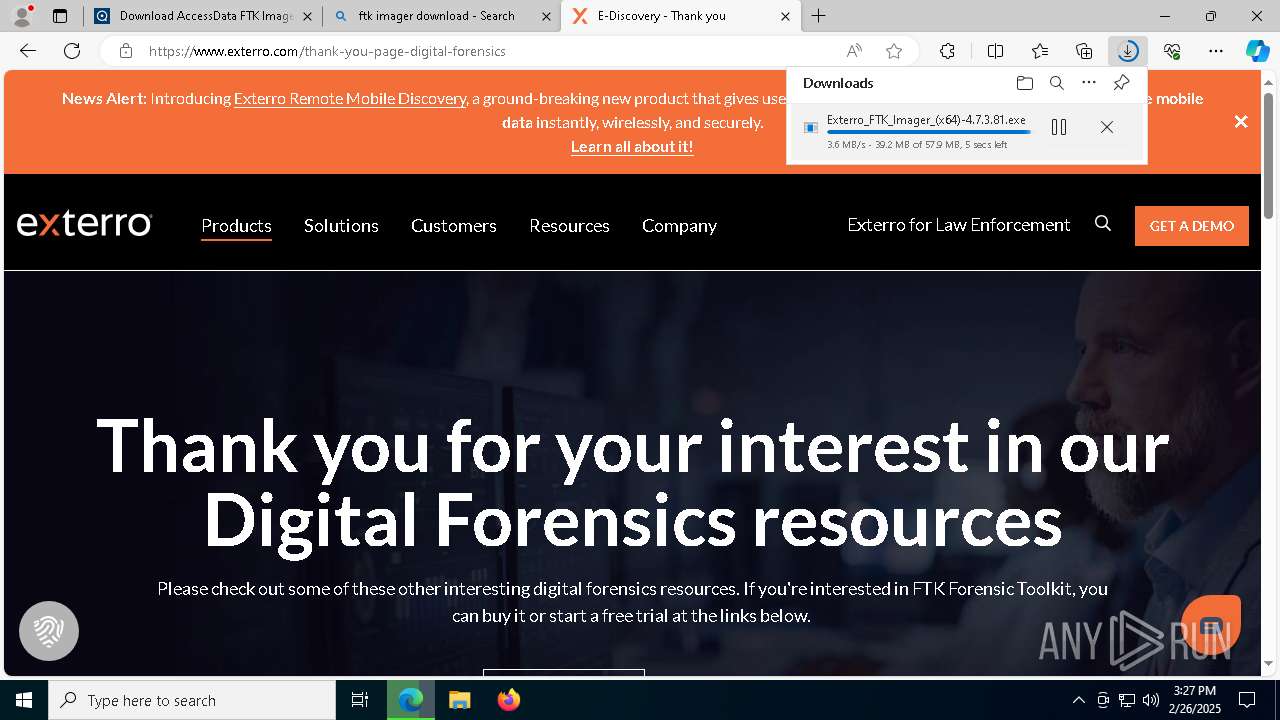1280x720 pixels.
Task: Toggle split screen view
Action: [x=995, y=51]
